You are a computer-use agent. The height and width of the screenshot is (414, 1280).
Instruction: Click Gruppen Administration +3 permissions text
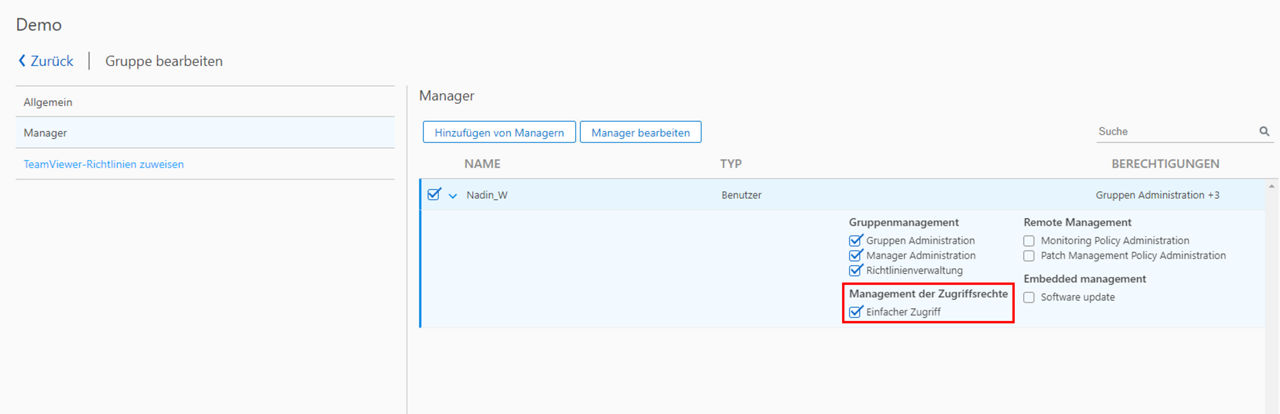click(x=1157, y=195)
